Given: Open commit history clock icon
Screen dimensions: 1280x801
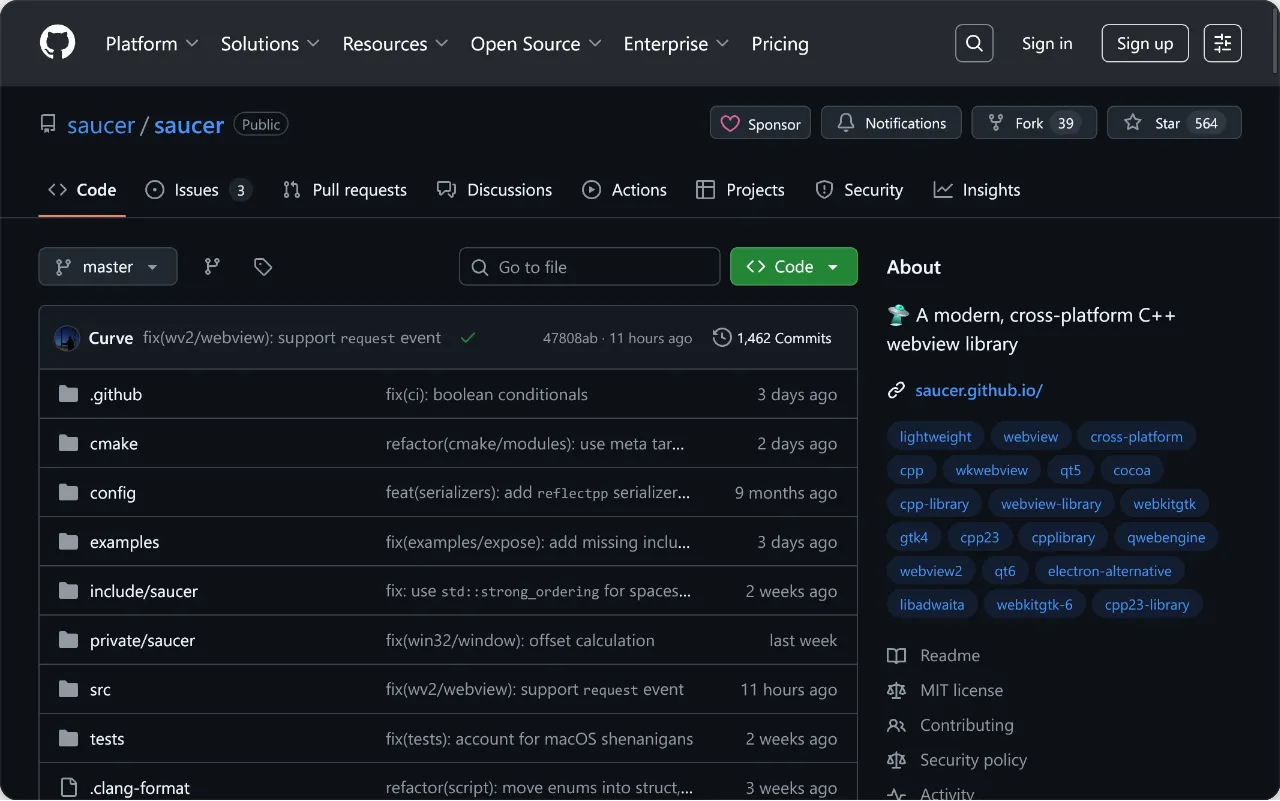Looking at the screenshot, I should pos(721,338).
